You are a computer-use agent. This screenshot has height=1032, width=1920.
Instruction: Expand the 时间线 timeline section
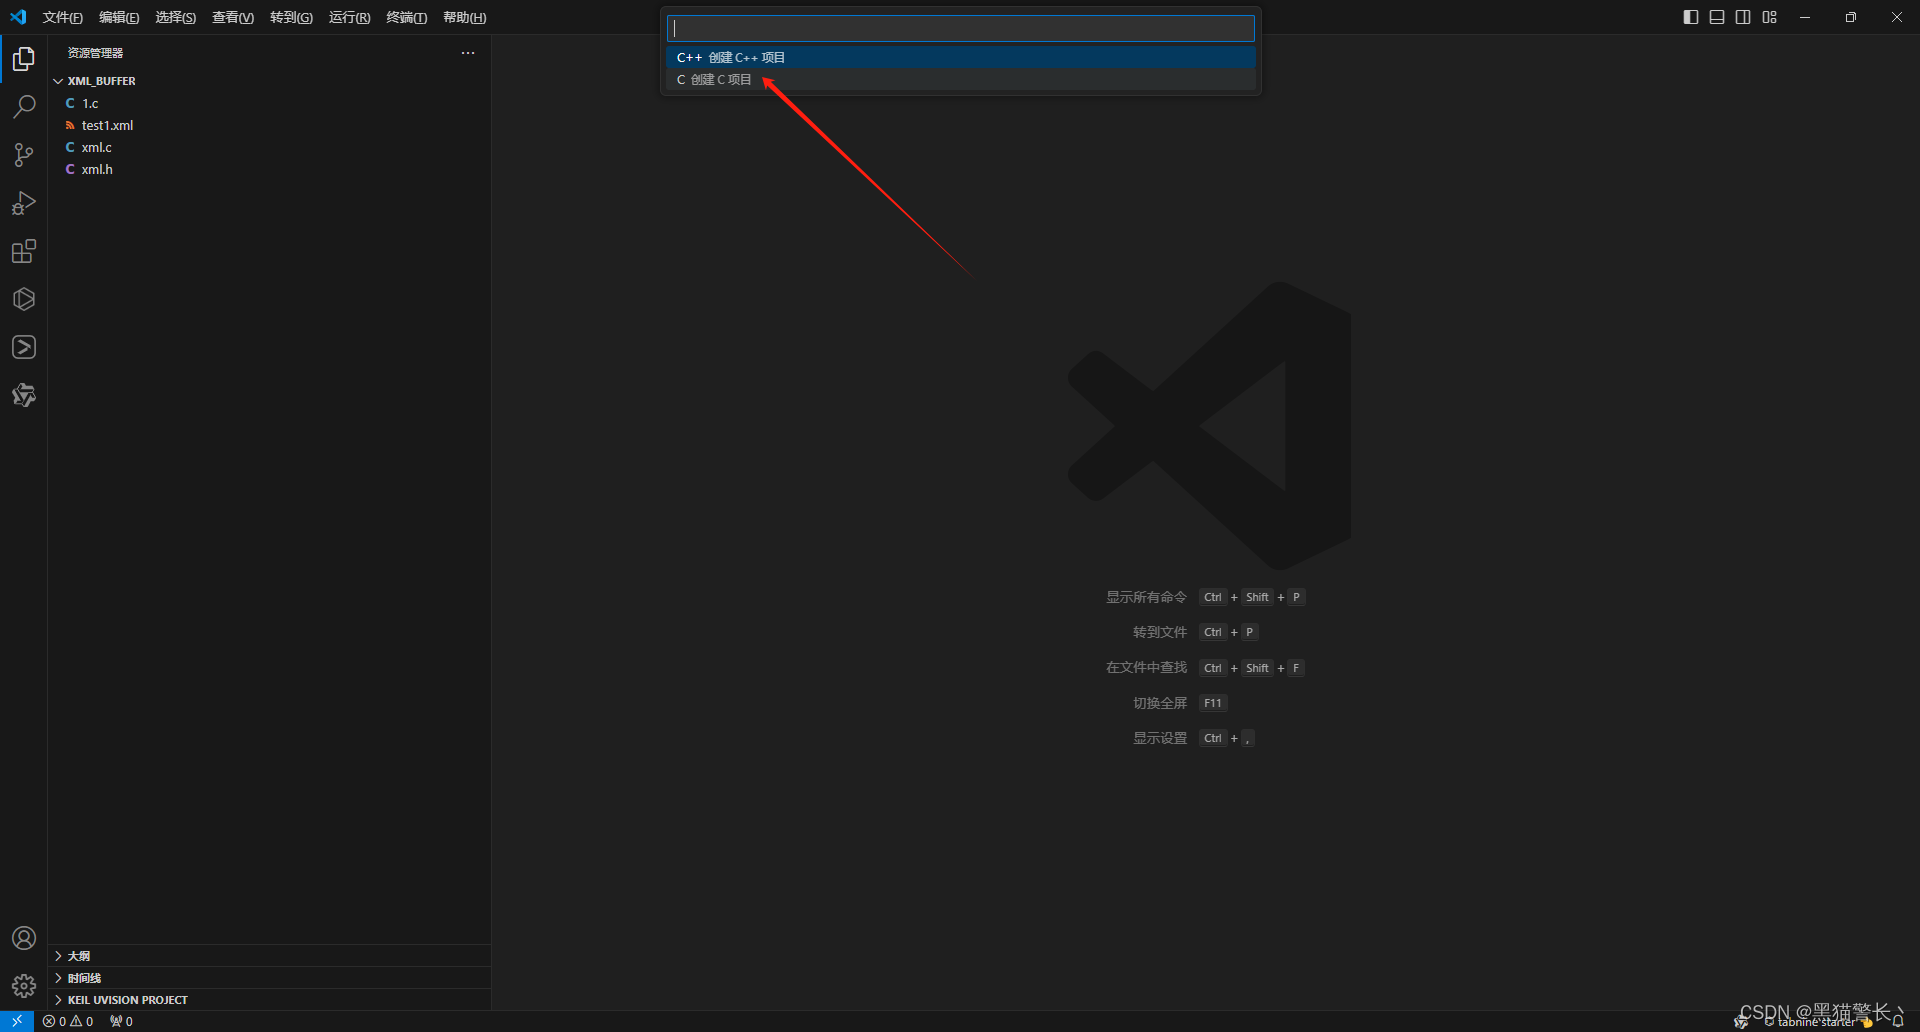[x=270, y=978]
